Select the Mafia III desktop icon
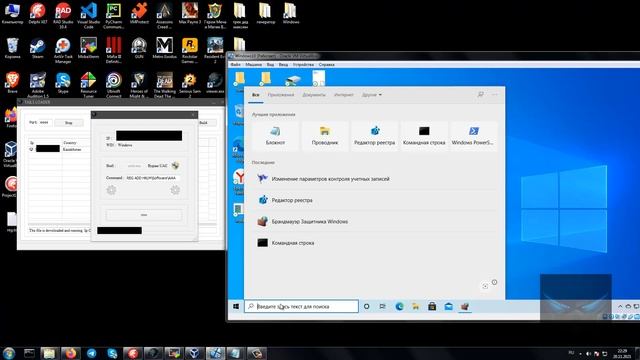640x360 pixels. pyautogui.click(x=113, y=50)
